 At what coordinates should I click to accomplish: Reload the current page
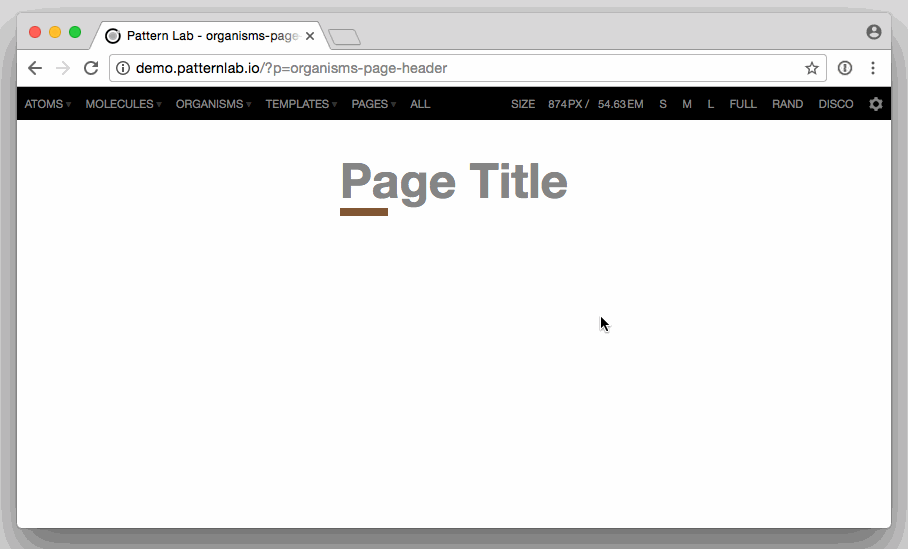point(91,68)
